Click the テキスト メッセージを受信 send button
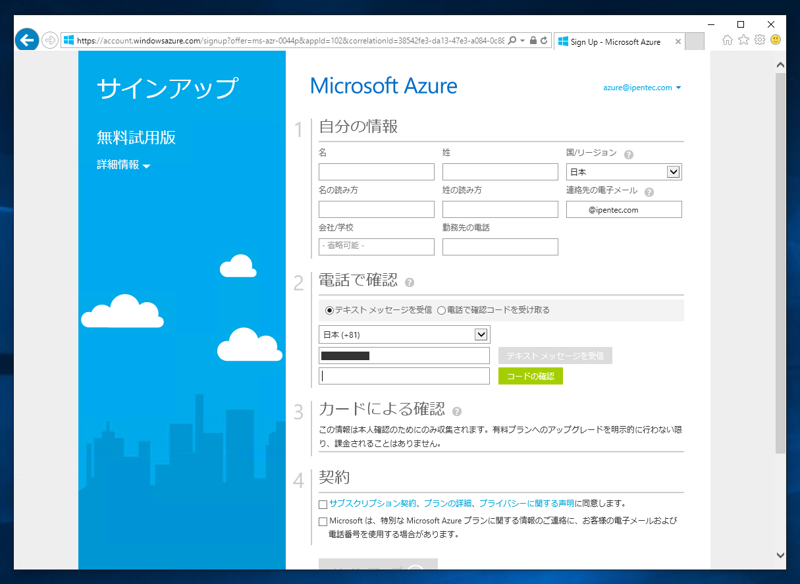 pyautogui.click(x=555, y=356)
